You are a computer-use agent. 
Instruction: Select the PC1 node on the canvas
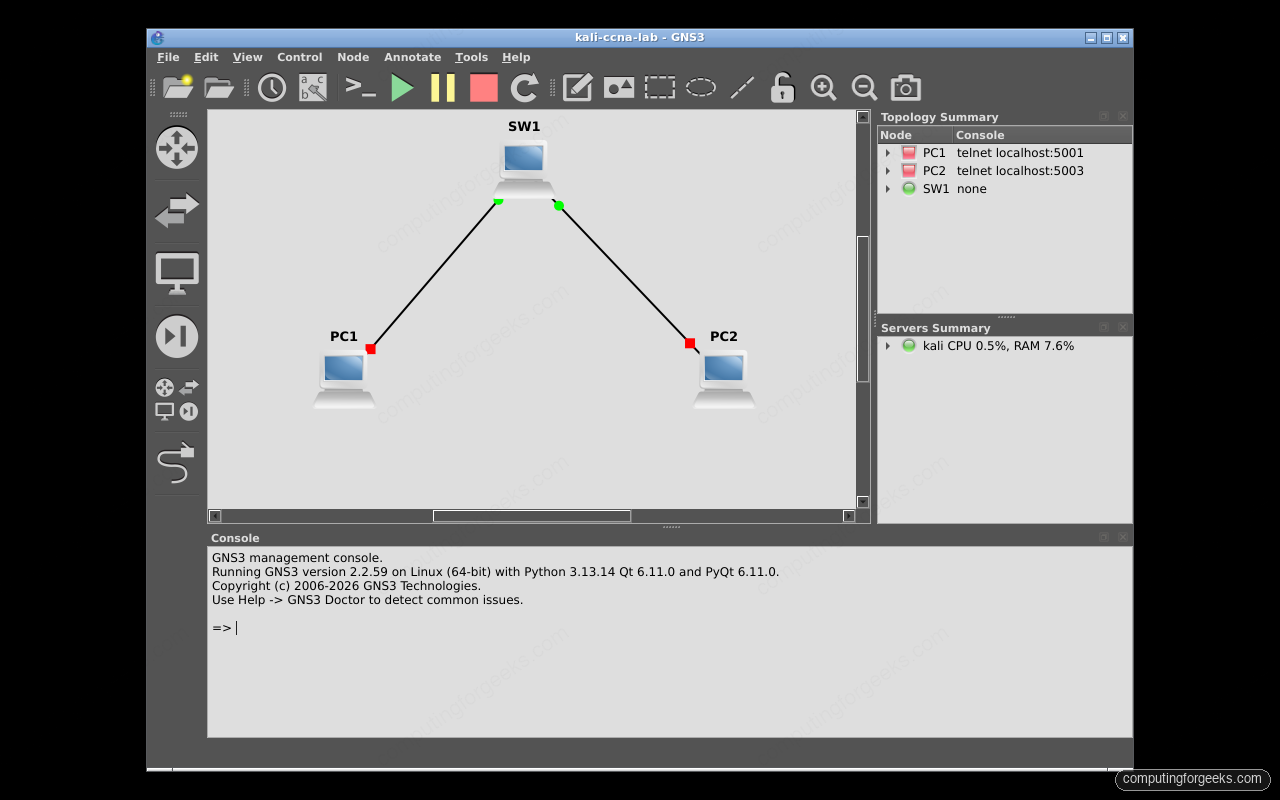(x=344, y=379)
